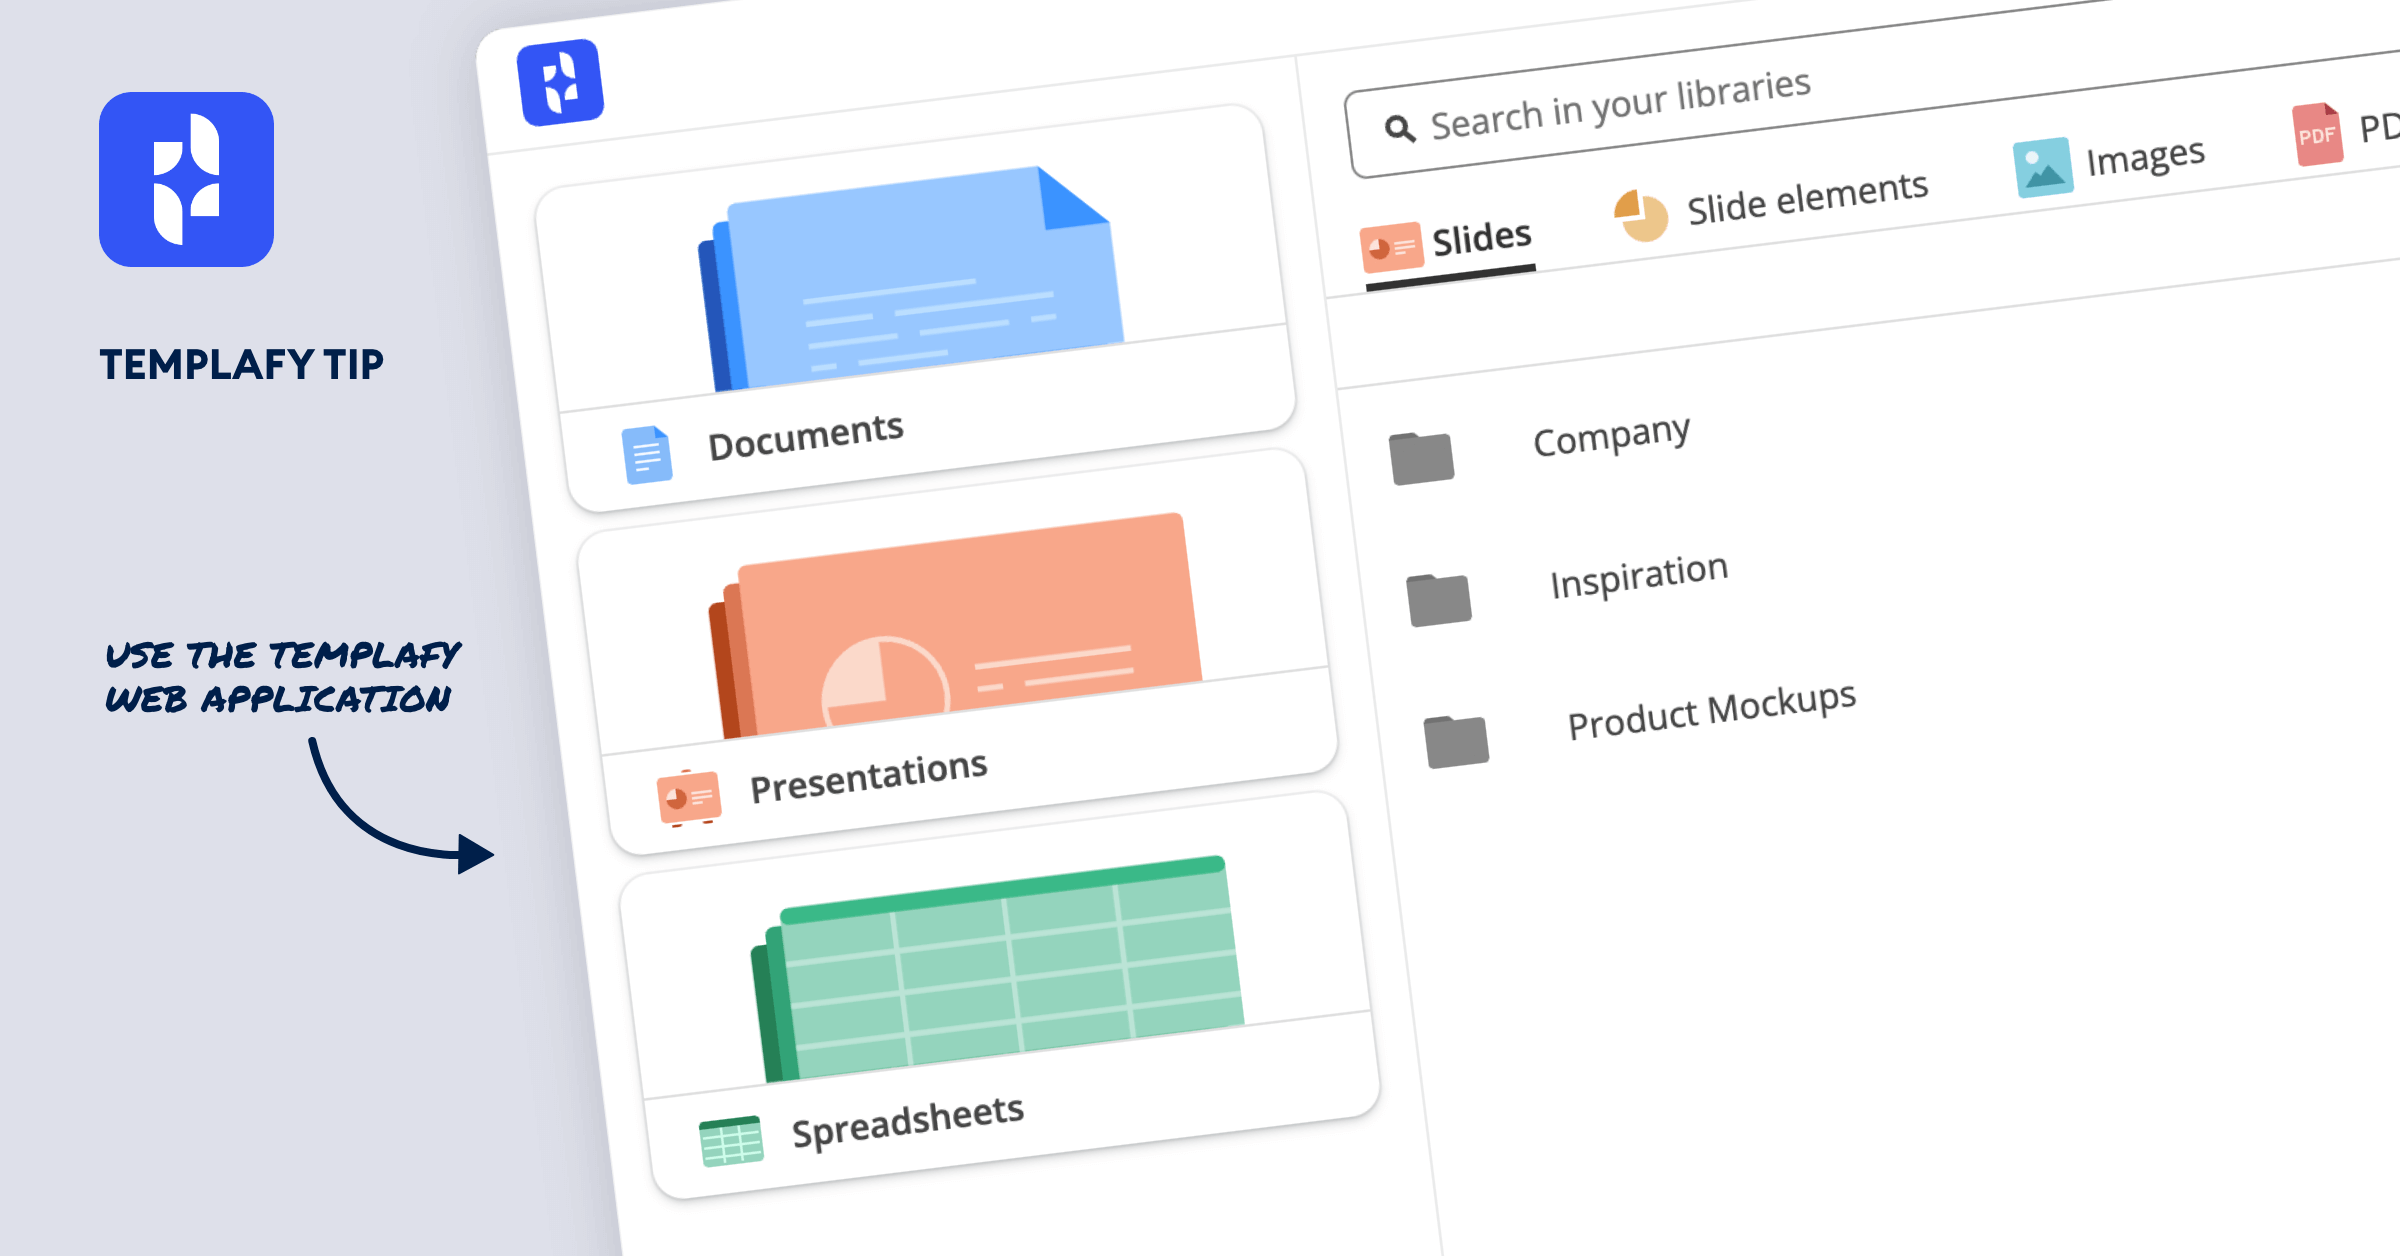This screenshot has width=2400, height=1256.
Task: Open the PDF tab
Action: (2346, 132)
